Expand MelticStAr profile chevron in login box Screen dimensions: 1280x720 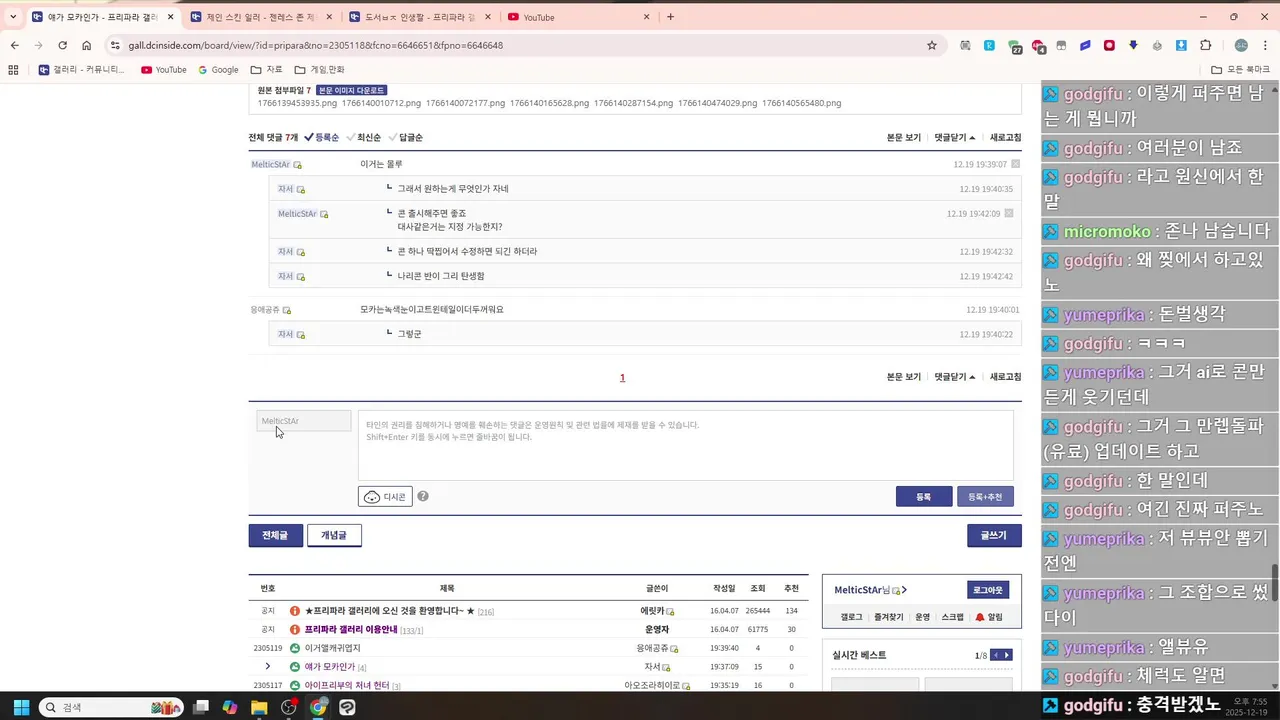904,590
